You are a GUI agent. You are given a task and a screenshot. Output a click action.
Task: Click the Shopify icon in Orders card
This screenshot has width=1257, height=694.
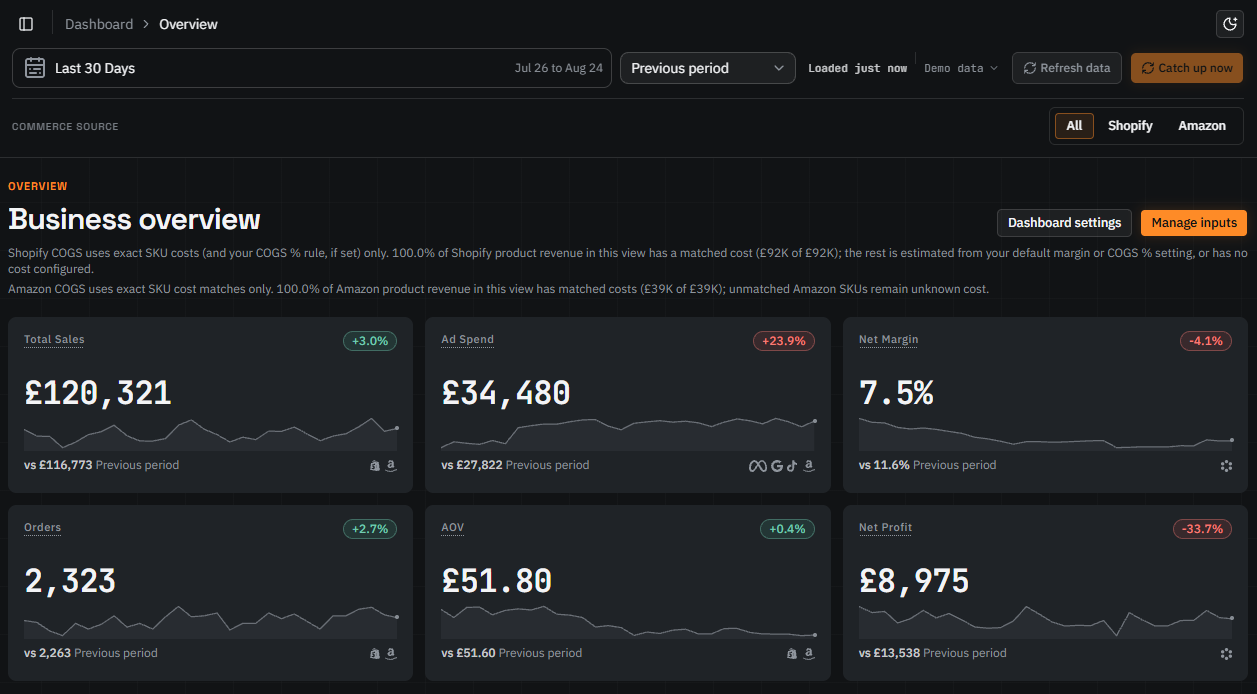[375, 653]
